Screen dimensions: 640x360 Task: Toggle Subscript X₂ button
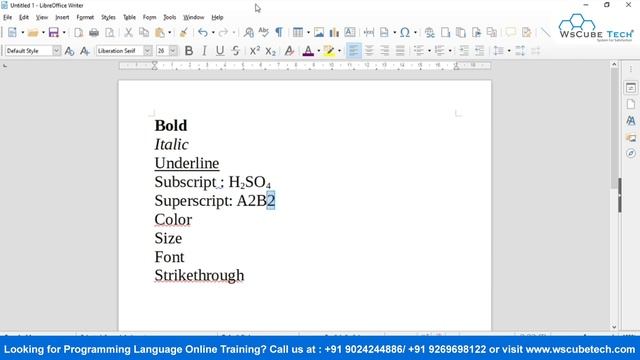[x=270, y=51]
